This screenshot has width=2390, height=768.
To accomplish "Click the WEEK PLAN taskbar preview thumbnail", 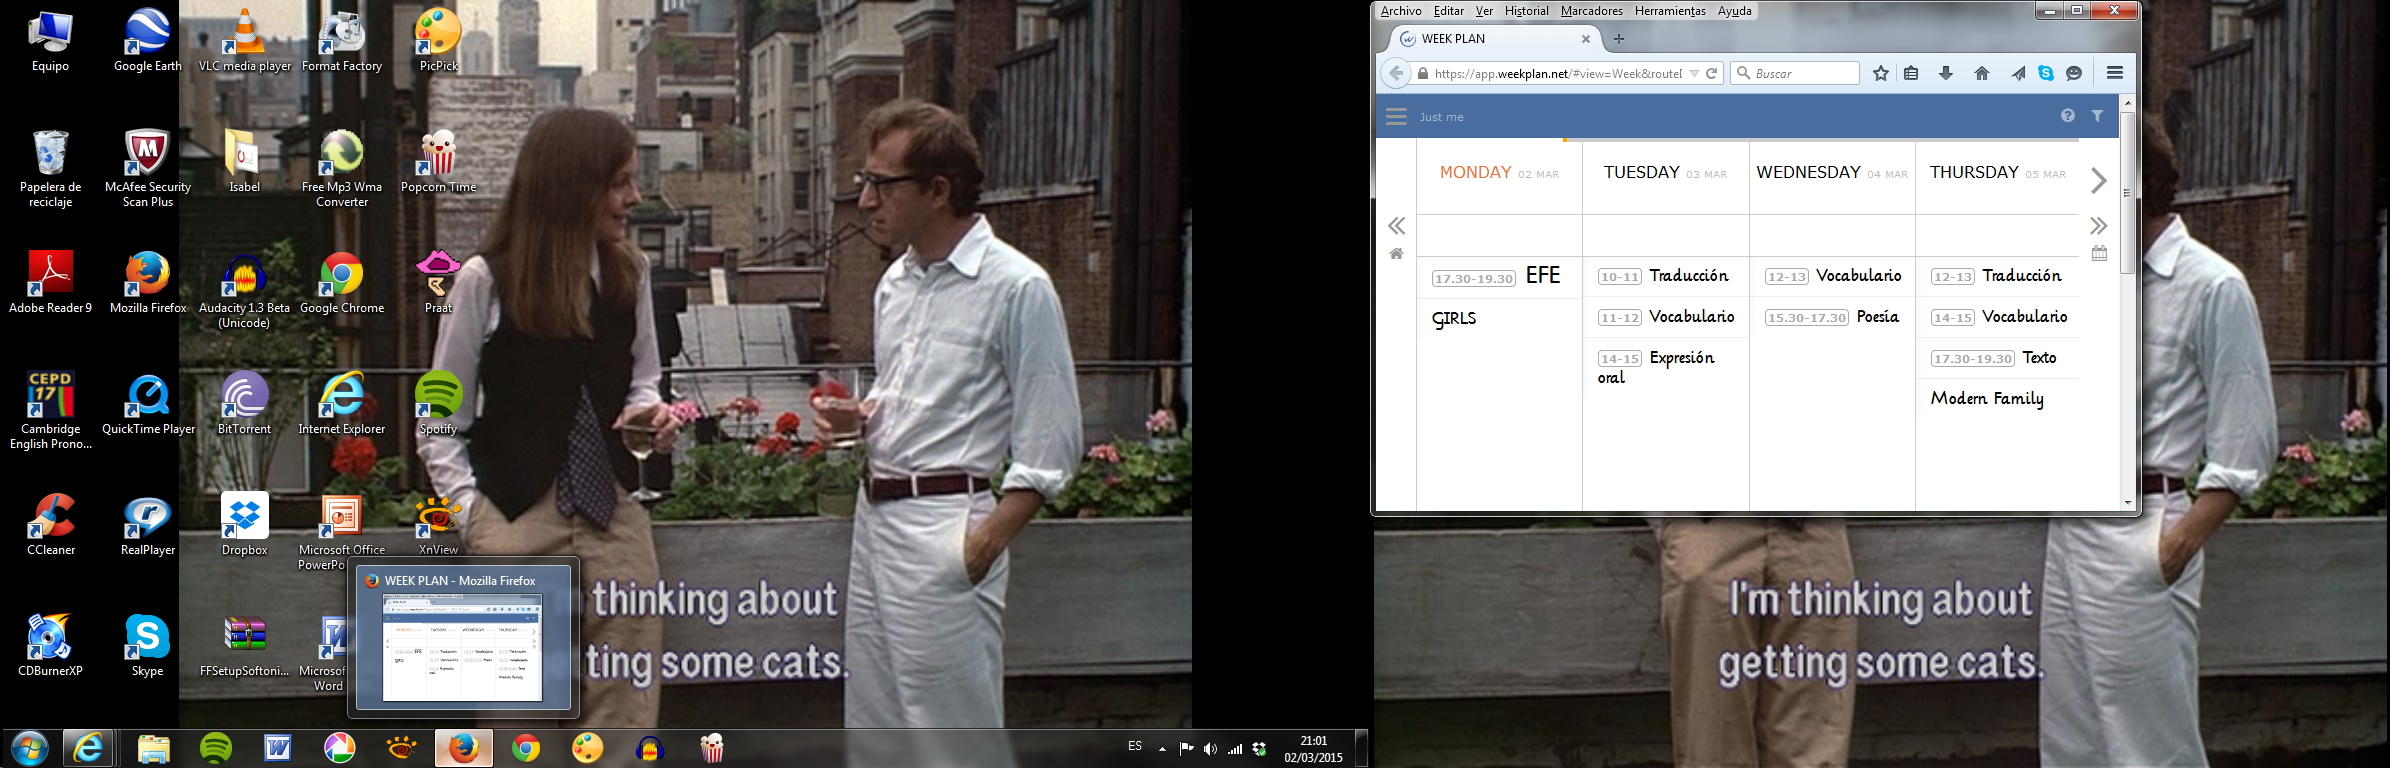I will (463, 647).
